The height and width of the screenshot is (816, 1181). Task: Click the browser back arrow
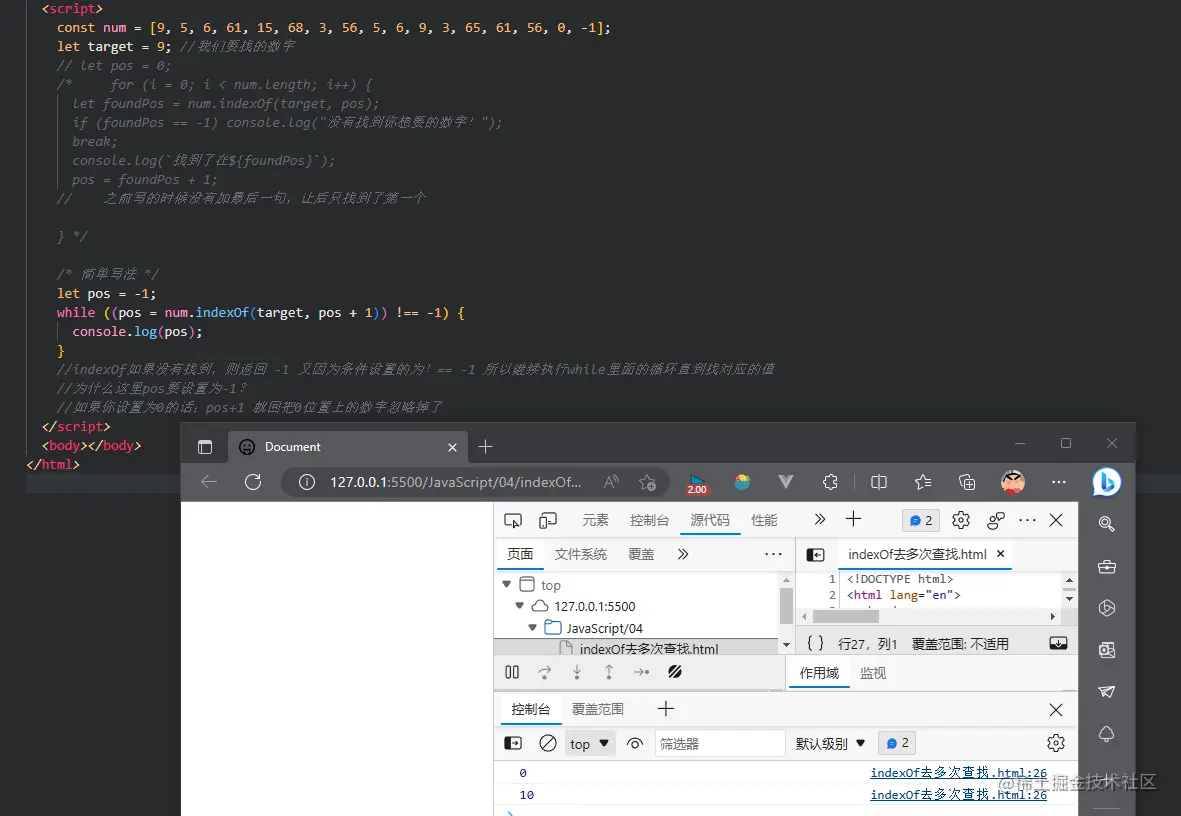(209, 482)
